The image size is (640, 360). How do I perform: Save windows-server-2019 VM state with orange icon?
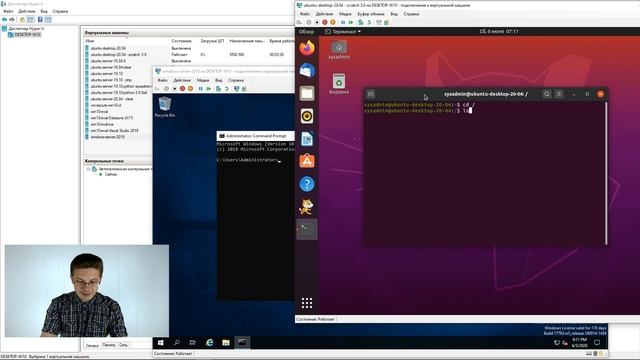190,89
